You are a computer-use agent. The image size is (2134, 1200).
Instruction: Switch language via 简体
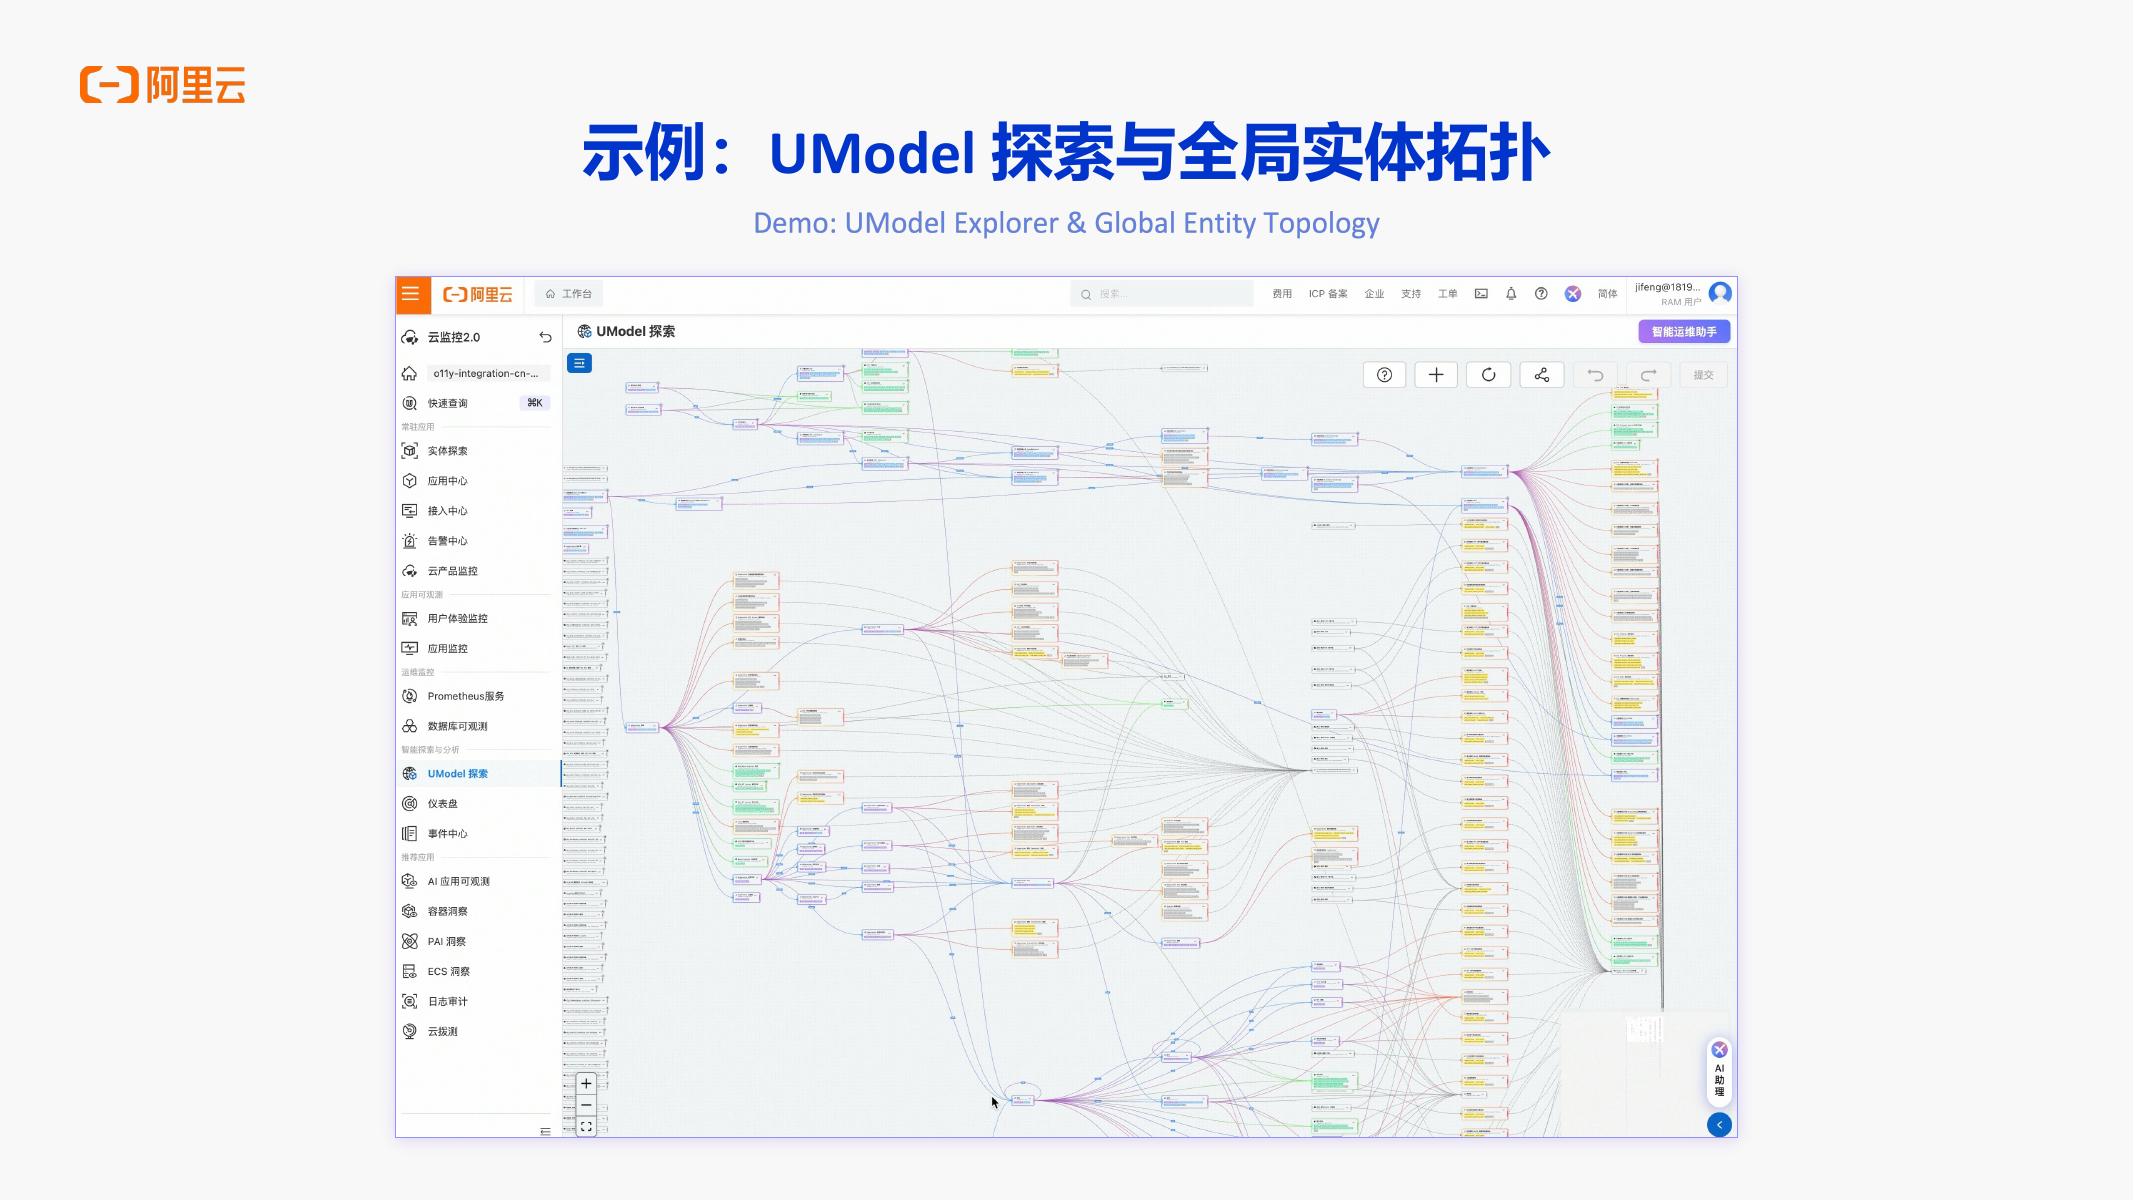1607,294
